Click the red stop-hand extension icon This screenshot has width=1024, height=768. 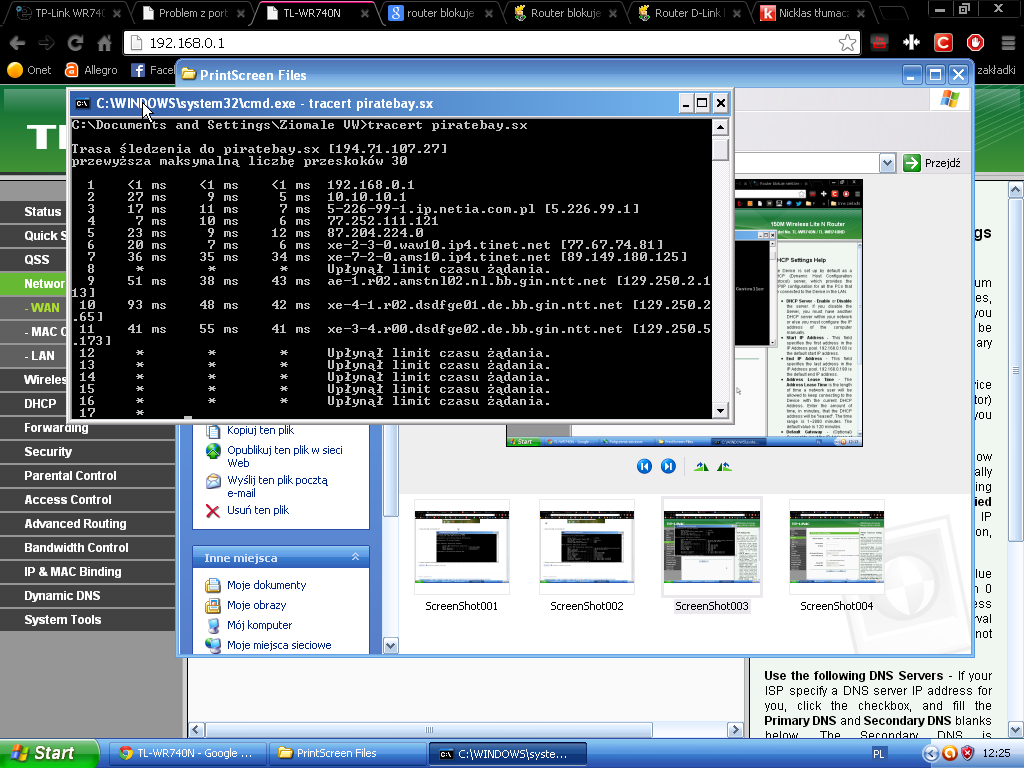pyautogui.click(x=976, y=43)
